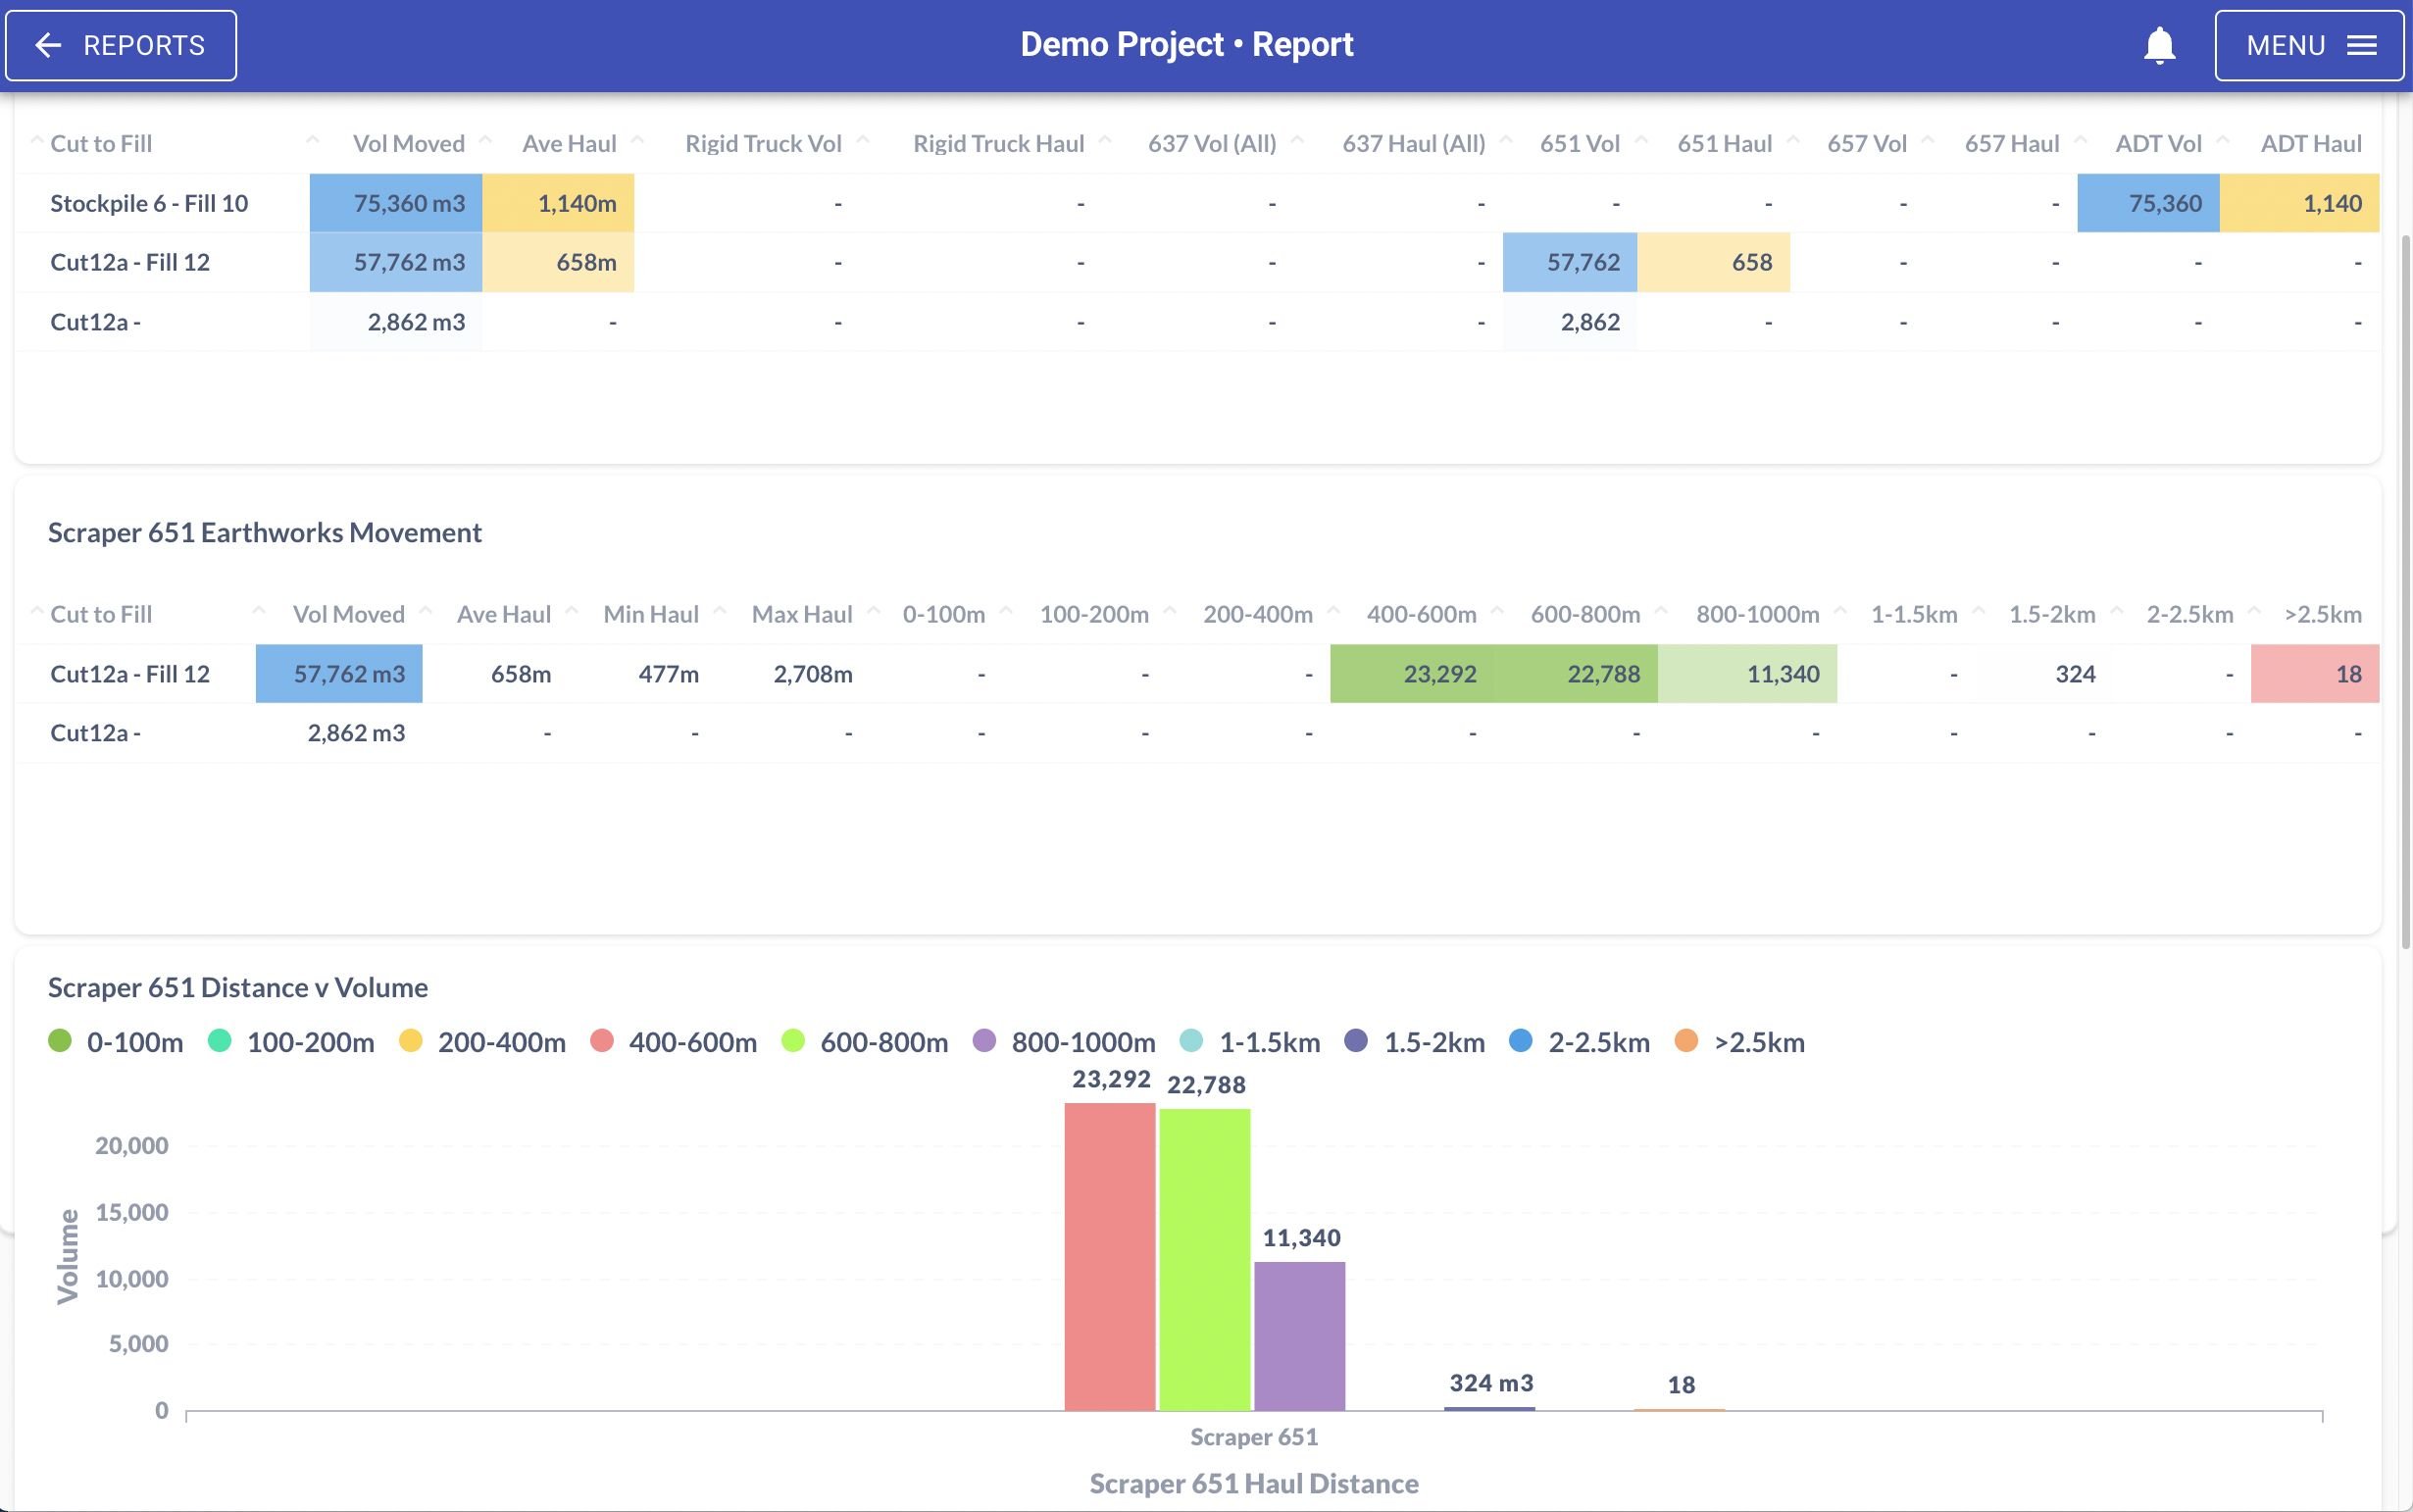This screenshot has height=1512, width=2413.
Task: Click the green 22,788 chart bar
Action: click(x=1205, y=1260)
